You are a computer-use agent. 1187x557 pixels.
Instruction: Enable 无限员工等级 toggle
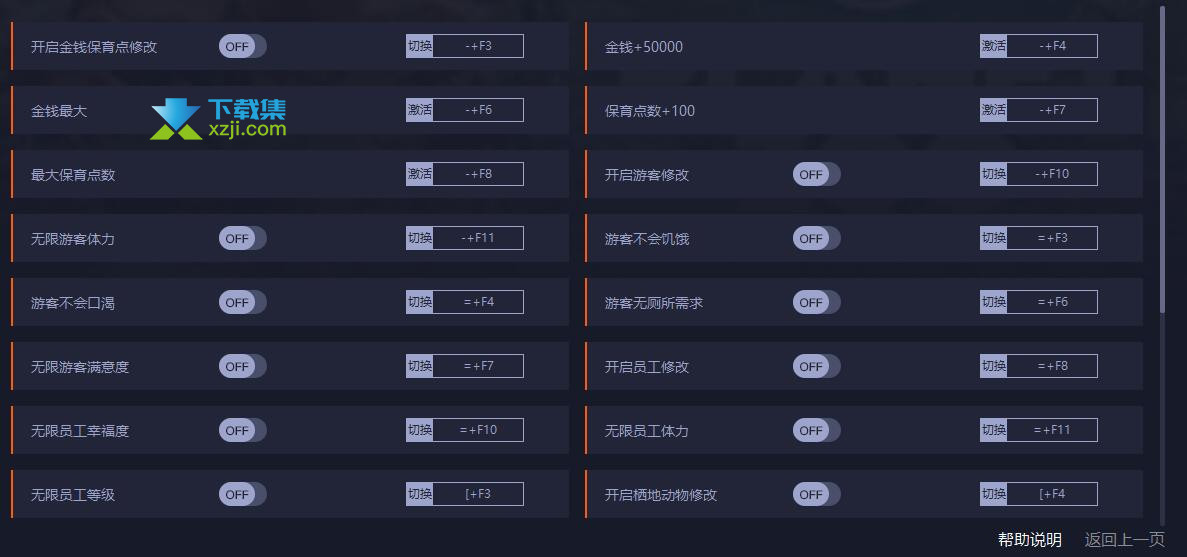click(243, 494)
